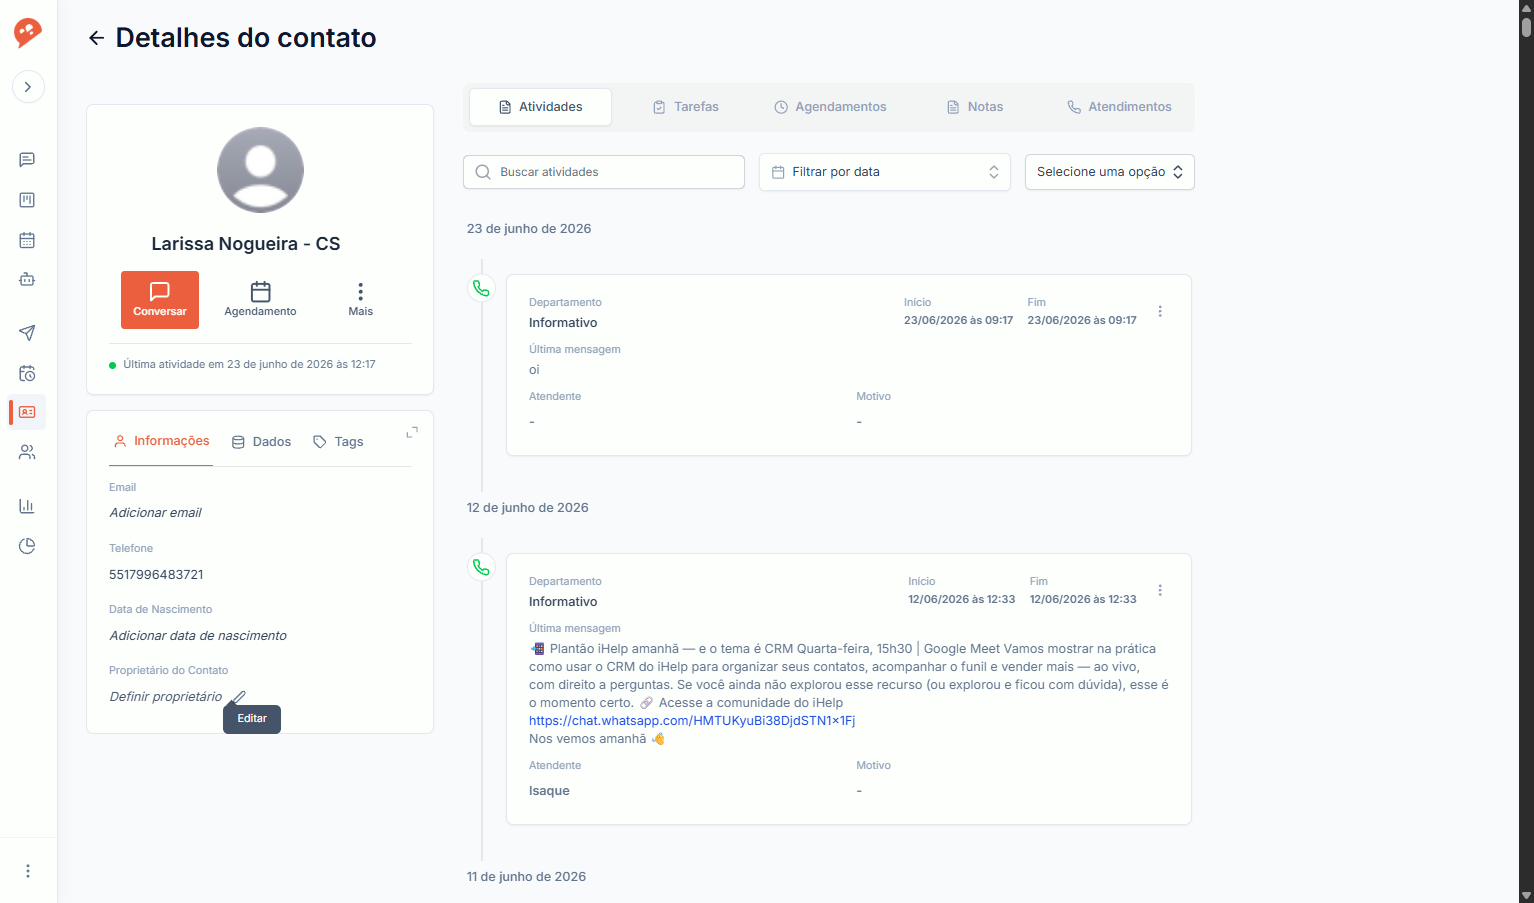Select the Agendamentos tab
Screen dimensions: 1534x903
click(830, 107)
